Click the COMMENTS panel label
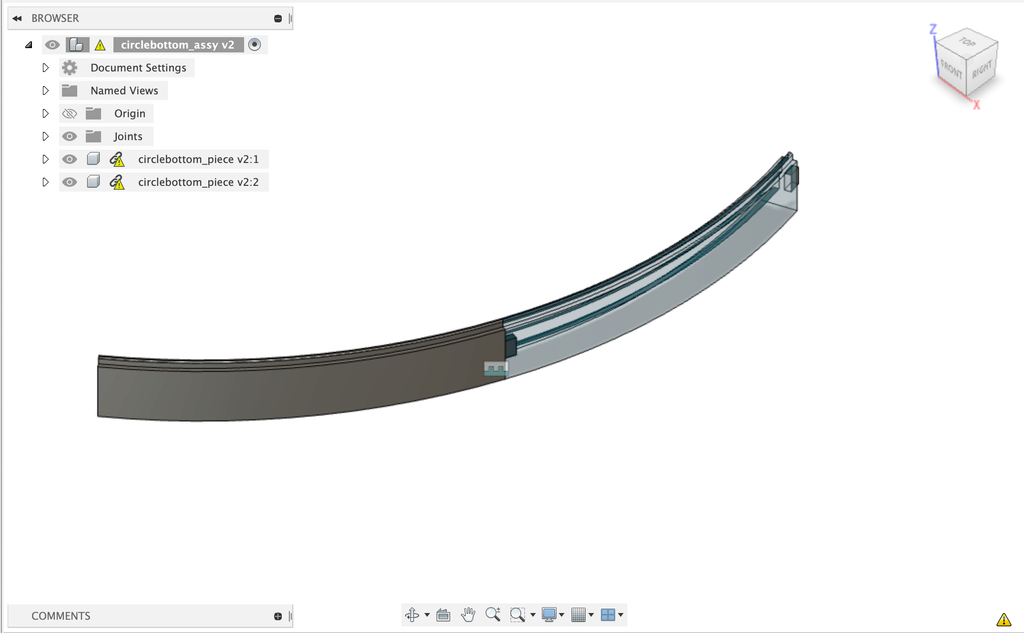The width and height of the screenshot is (1024, 633). pos(61,616)
